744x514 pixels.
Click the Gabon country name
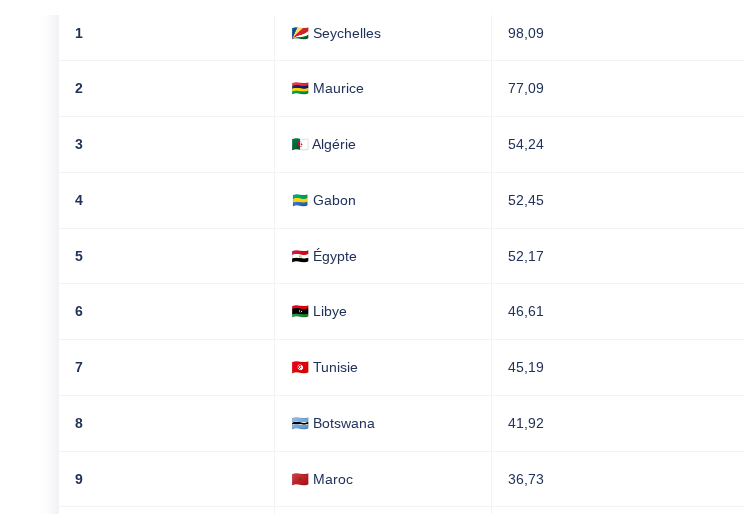[334, 200]
